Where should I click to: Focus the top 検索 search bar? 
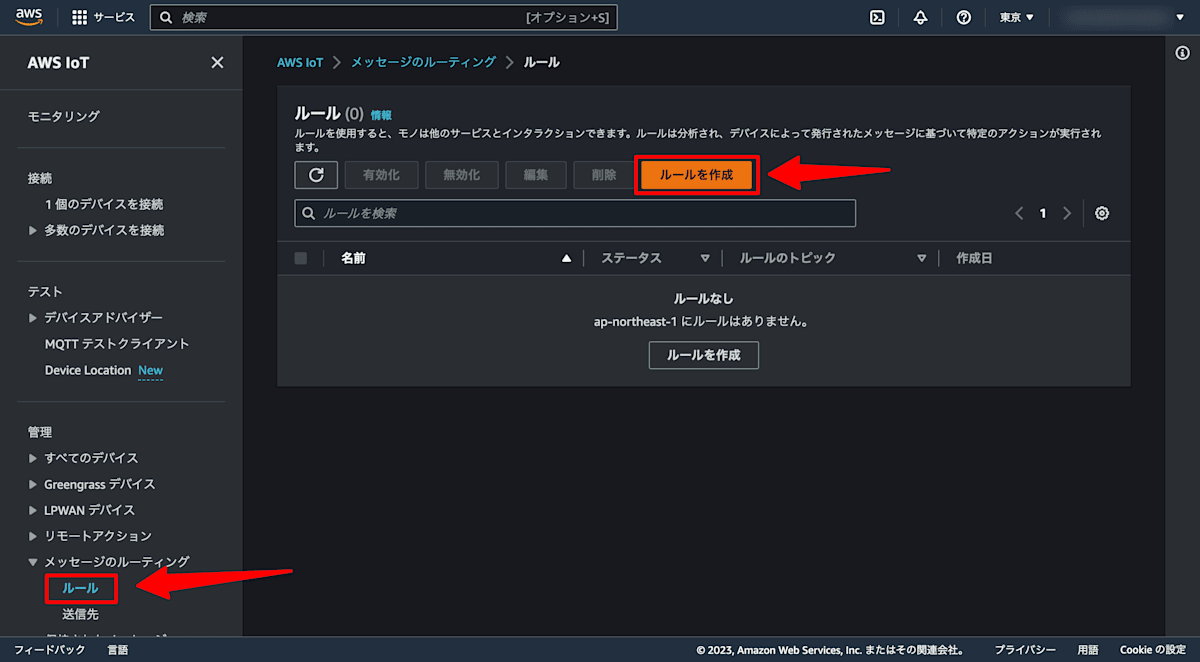pos(384,17)
